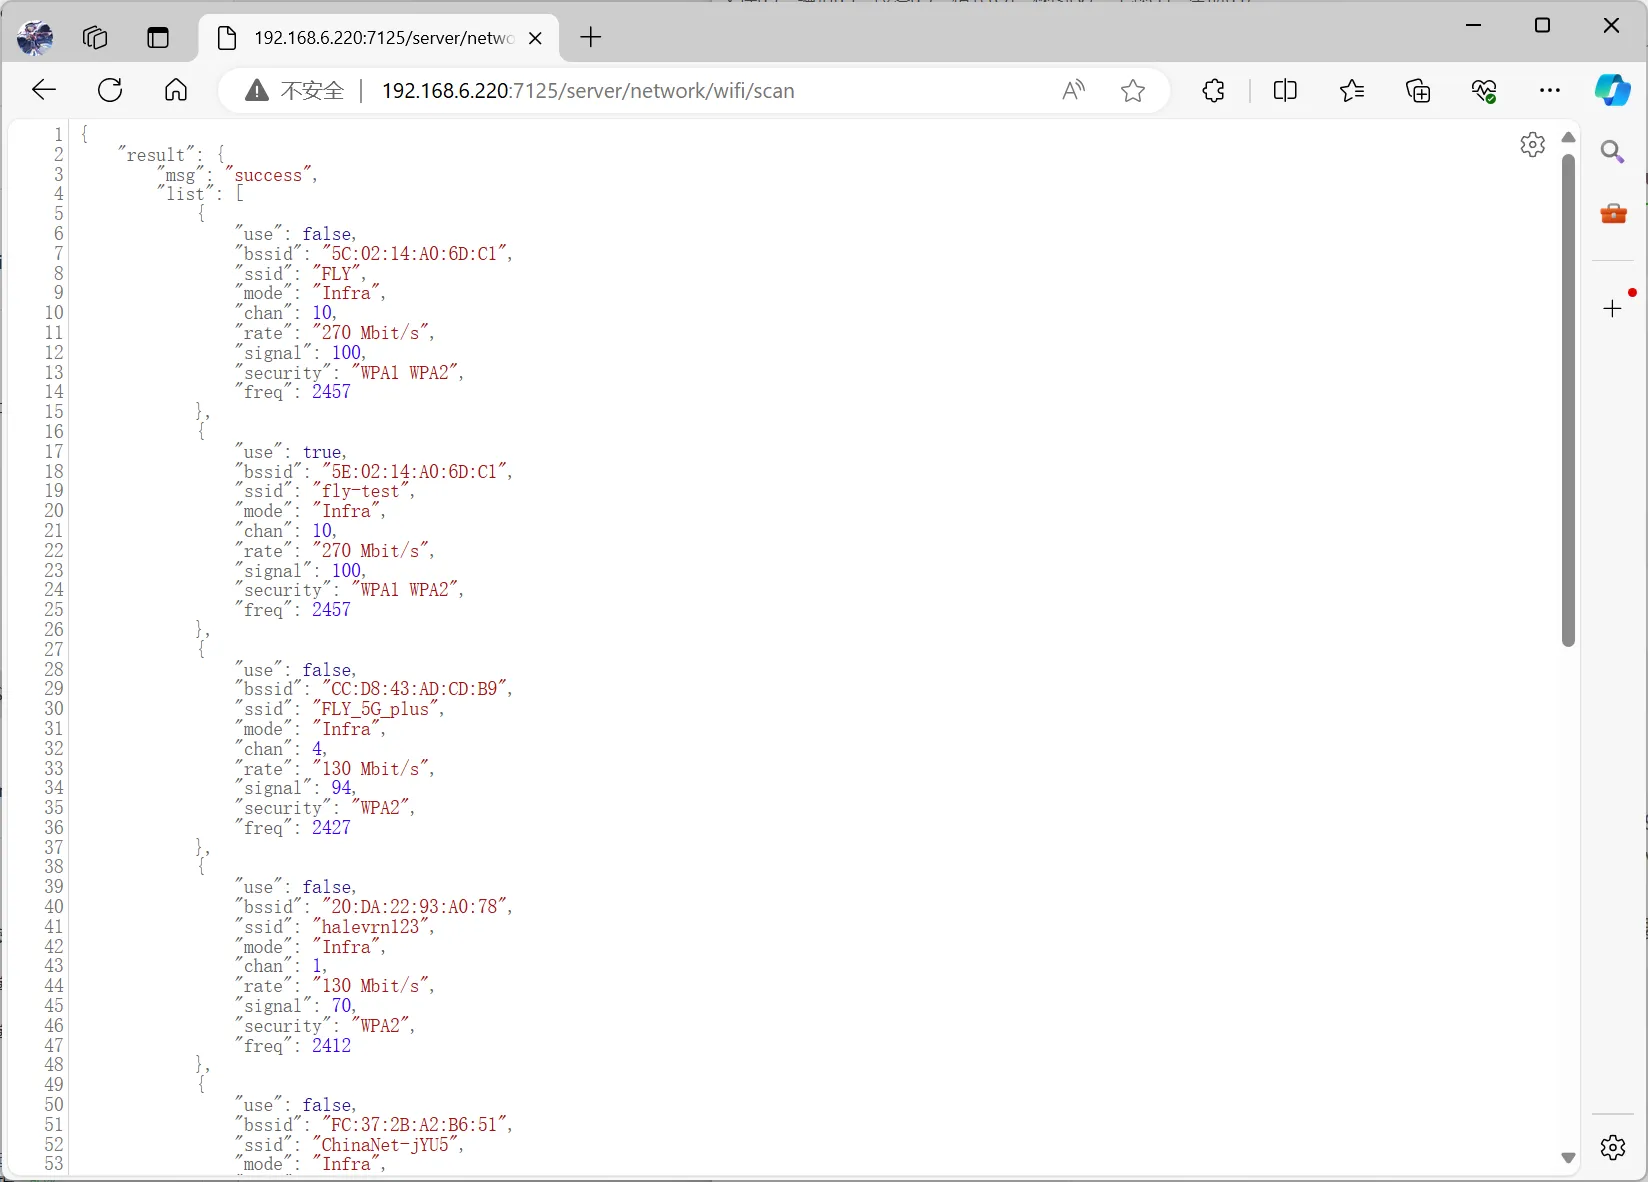Click the browser back arrow
Screen dimensions: 1648x1182
44,90
